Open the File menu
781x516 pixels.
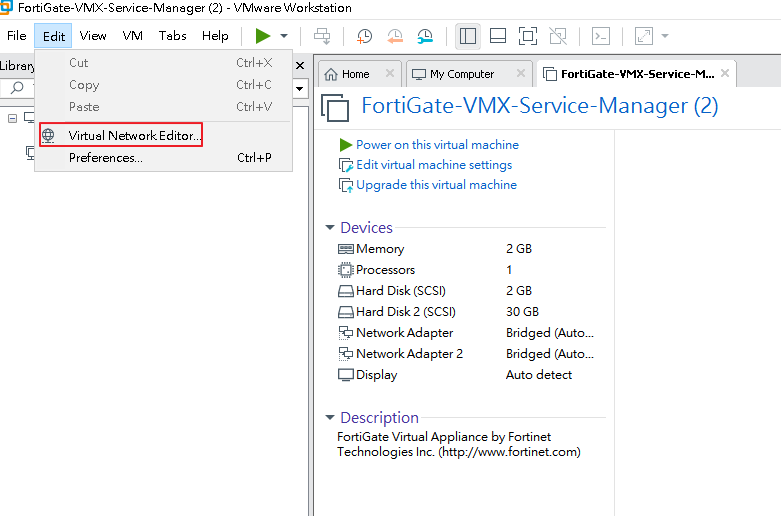(16, 36)
